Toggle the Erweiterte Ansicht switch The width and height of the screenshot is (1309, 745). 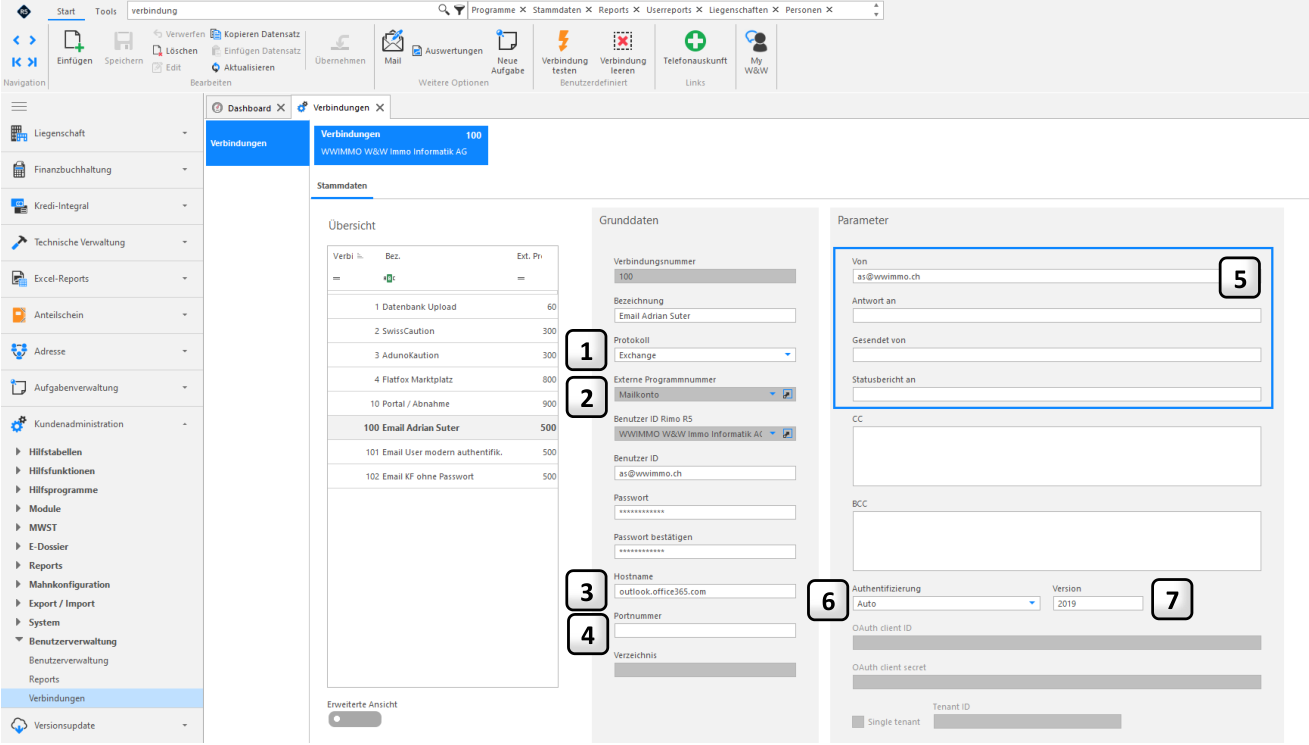pyautogui.click(x=354, y=719)
